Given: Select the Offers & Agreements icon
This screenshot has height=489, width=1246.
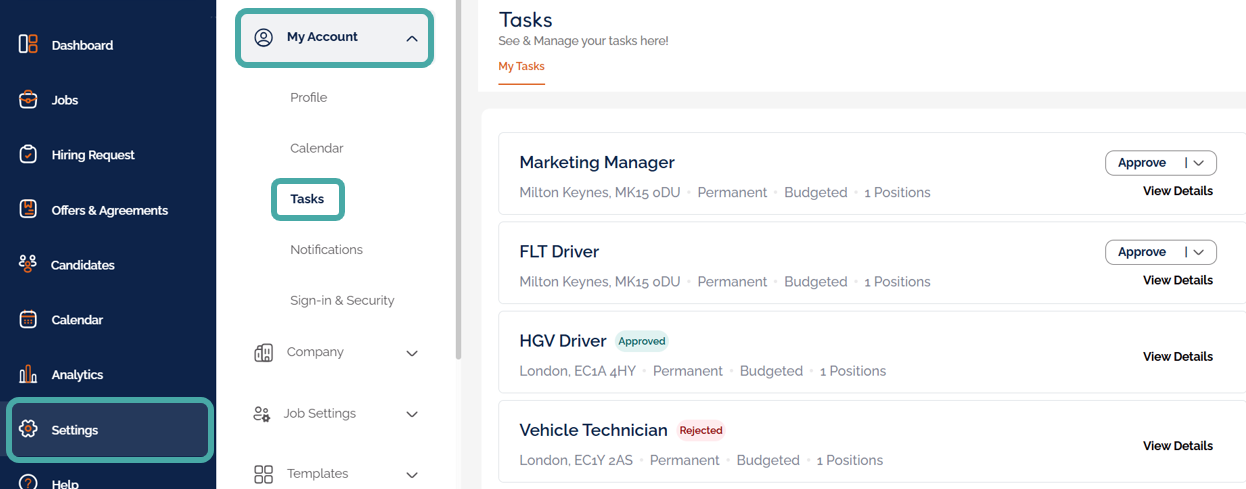Looking at the screenshot, I should tap(28, 210).
